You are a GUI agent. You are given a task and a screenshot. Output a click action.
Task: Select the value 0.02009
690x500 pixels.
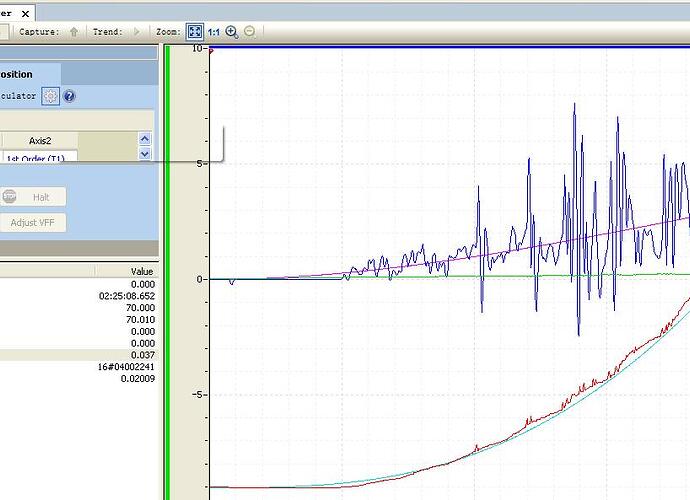click(138, 379)
